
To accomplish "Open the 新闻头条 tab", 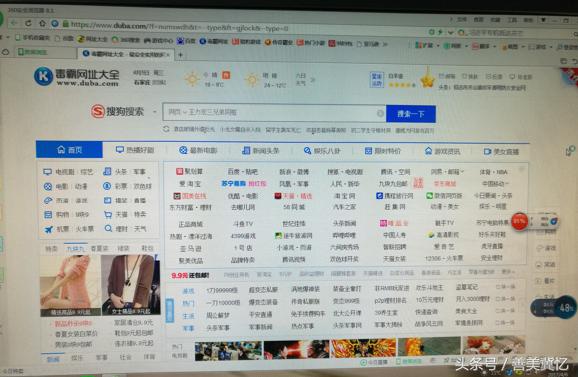I will click(x=260, y=151).
